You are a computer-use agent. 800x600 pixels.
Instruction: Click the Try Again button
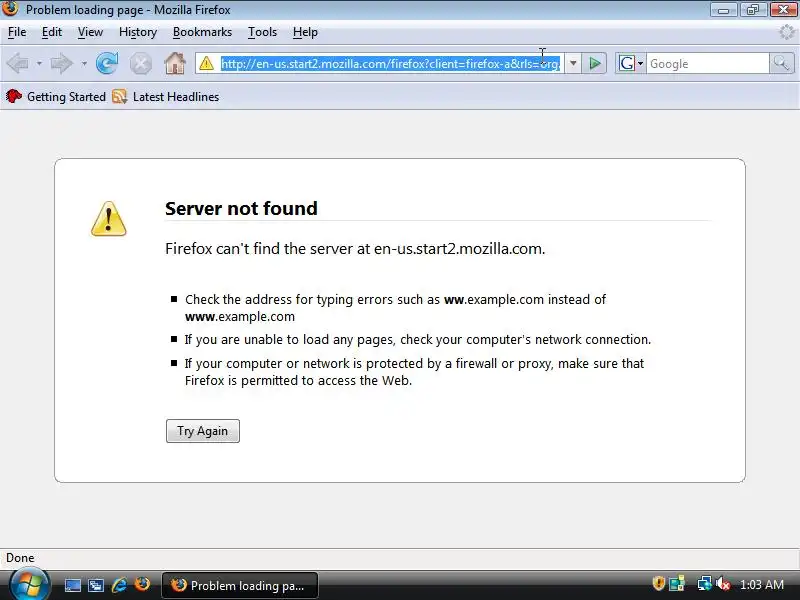203,431
